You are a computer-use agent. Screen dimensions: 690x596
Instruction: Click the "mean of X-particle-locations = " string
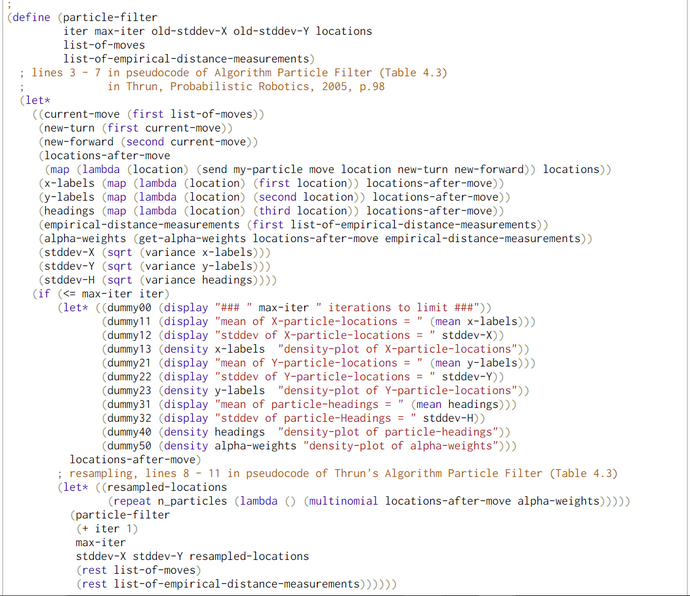319,321
